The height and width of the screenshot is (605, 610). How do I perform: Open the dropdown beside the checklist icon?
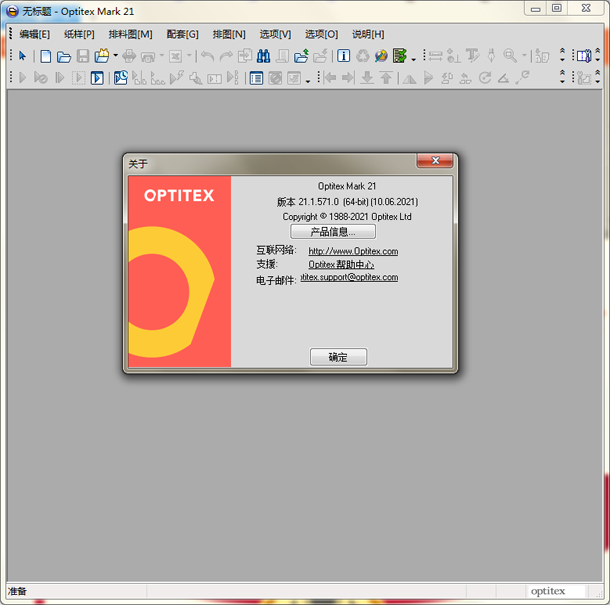tap(413, 59)
